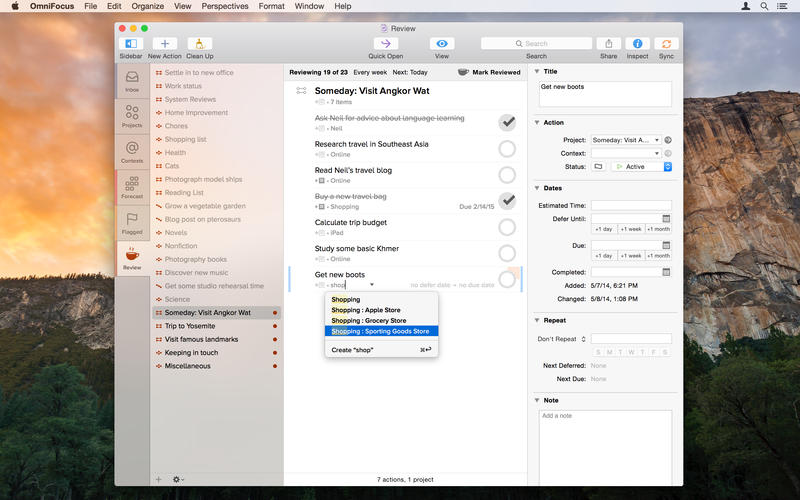The height and width of the screenshot is (500, 800).
Task: Open the Status Active dropdown
Action: pyautogui.click(x=641, y=167)
